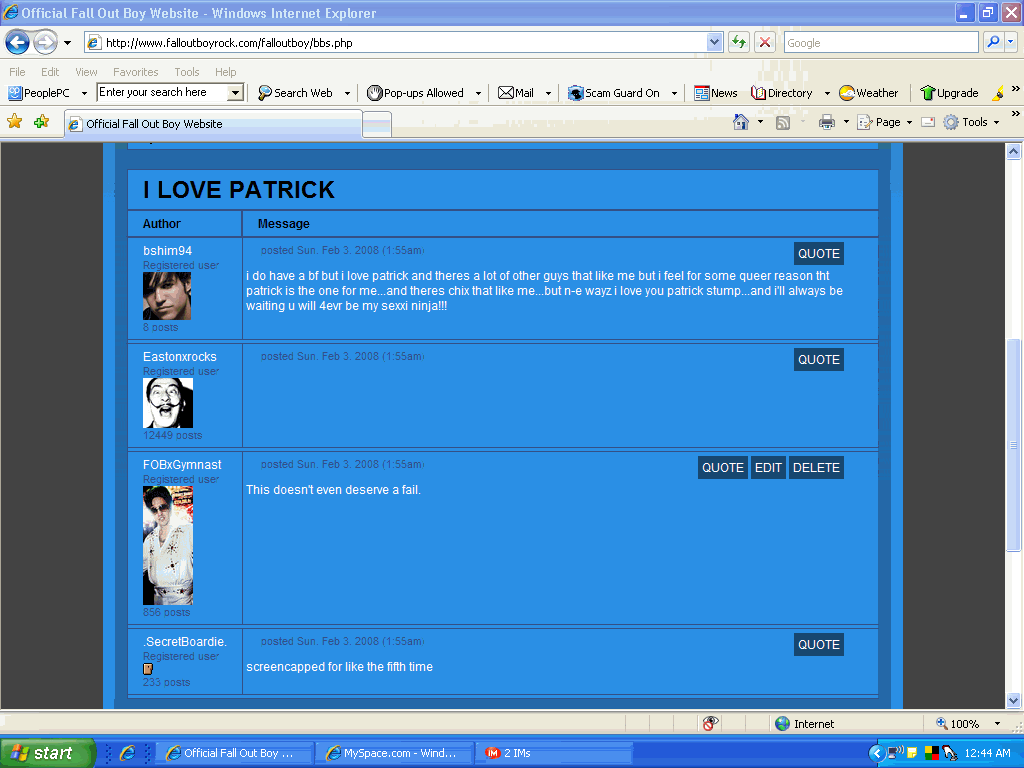Delete FOBxGymnast's post
This screenshot has height=768, width=1024.
pyautogui.click(x=816, y=468)
